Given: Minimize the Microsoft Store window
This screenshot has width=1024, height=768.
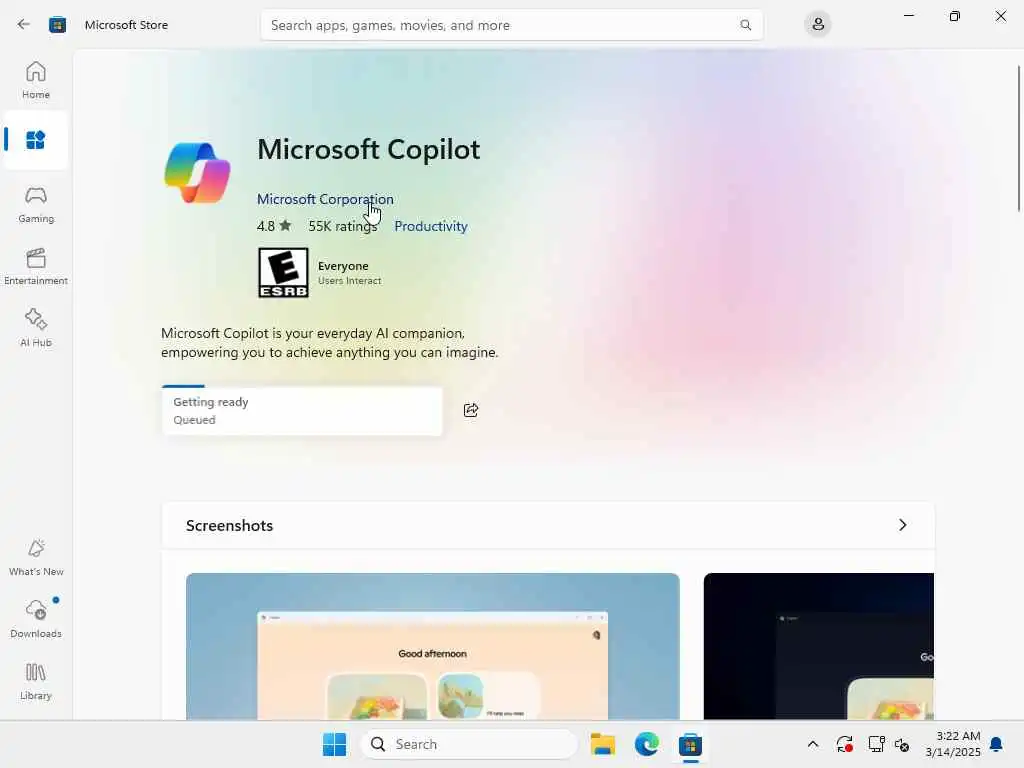Looking at the screenshot, I should click(x=908, y=16).
